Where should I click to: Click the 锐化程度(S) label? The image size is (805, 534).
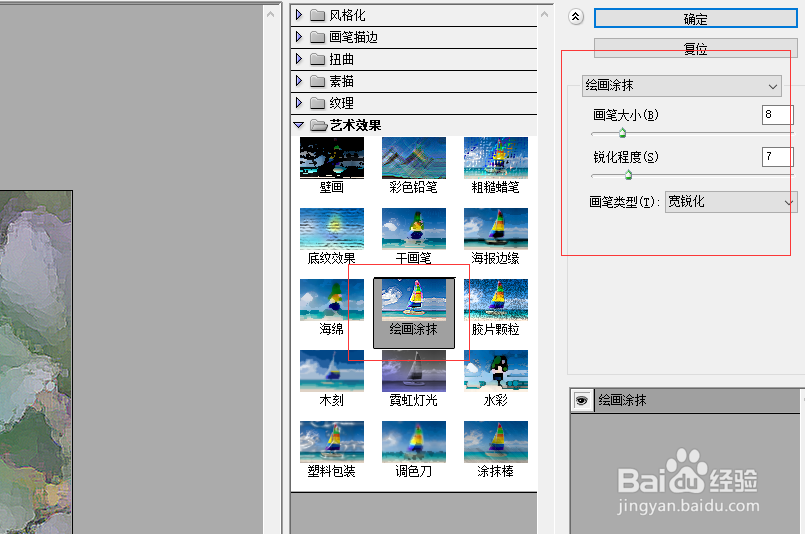(626, 157)
